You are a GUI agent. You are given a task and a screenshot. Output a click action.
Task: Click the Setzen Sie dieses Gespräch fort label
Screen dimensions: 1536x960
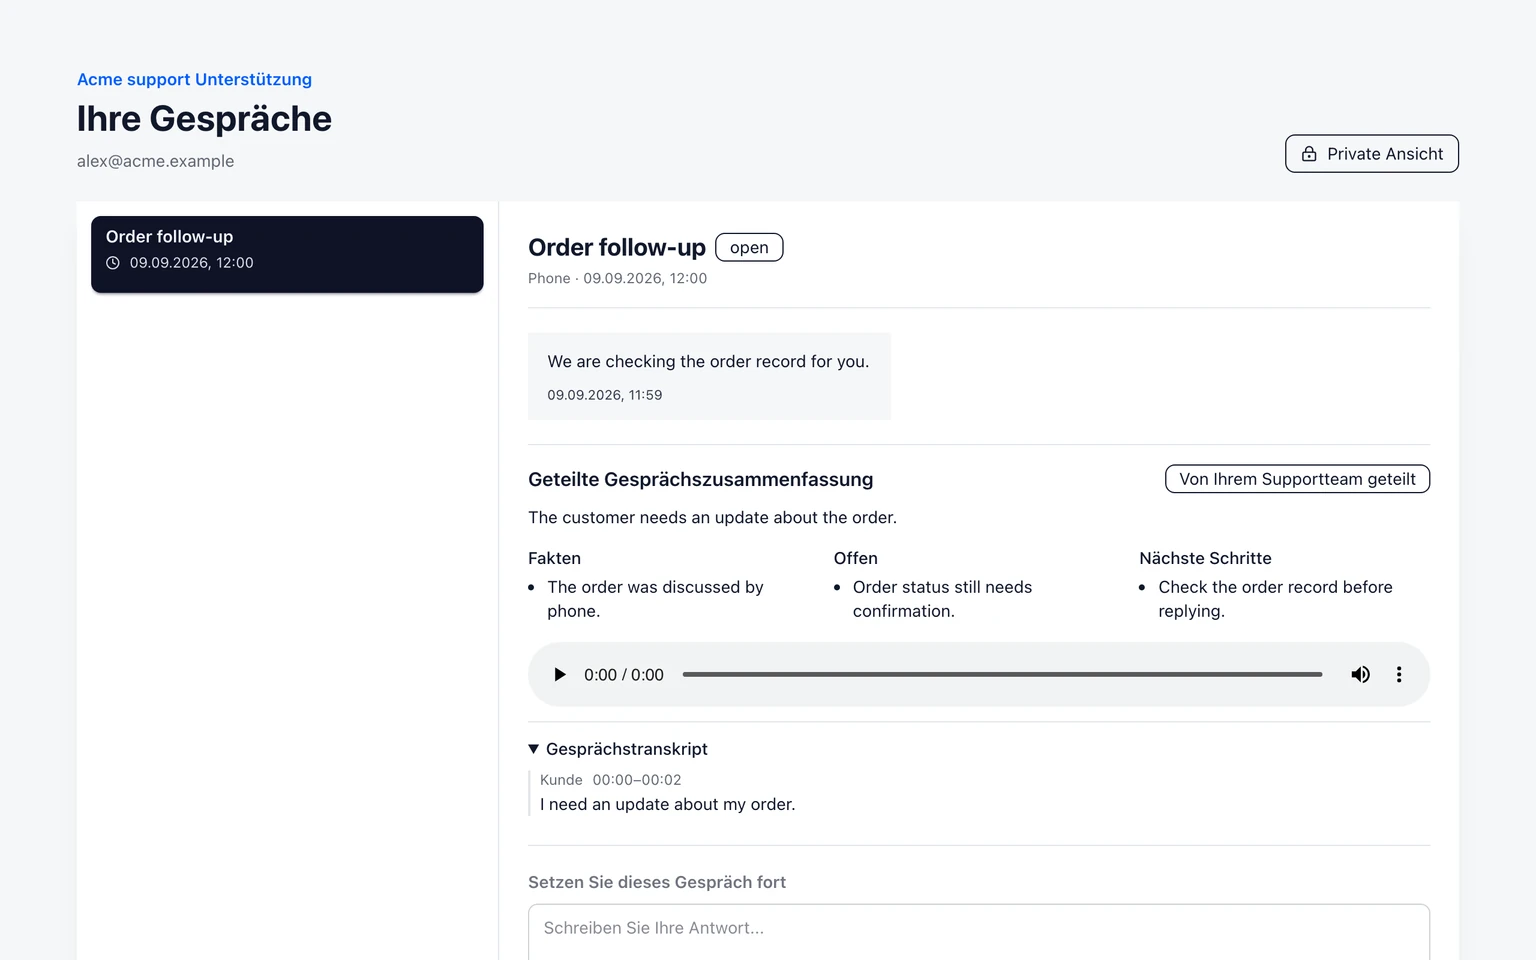coord(656,882)
